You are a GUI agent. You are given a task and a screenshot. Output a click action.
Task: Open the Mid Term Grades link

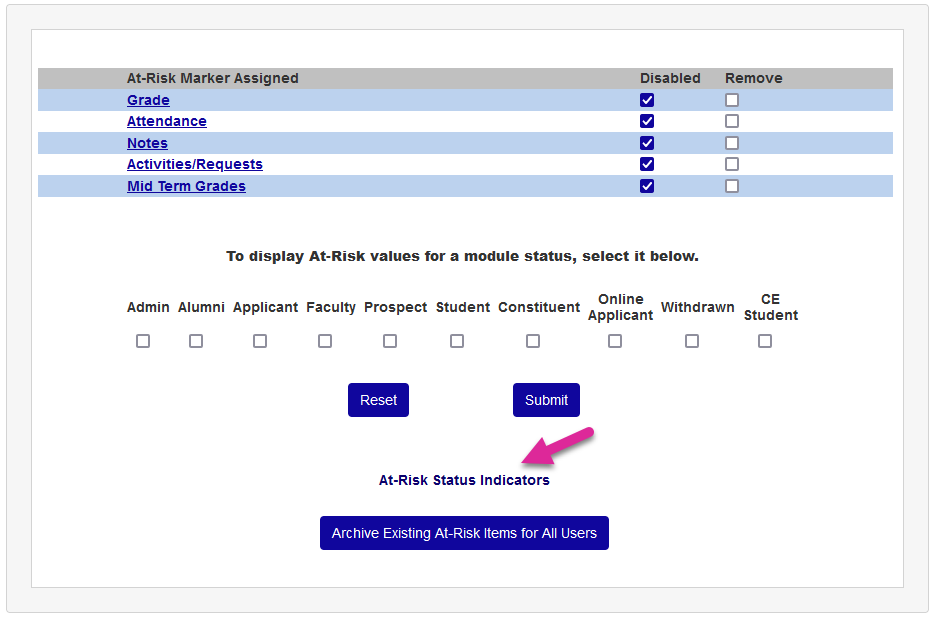coord(186,186)
